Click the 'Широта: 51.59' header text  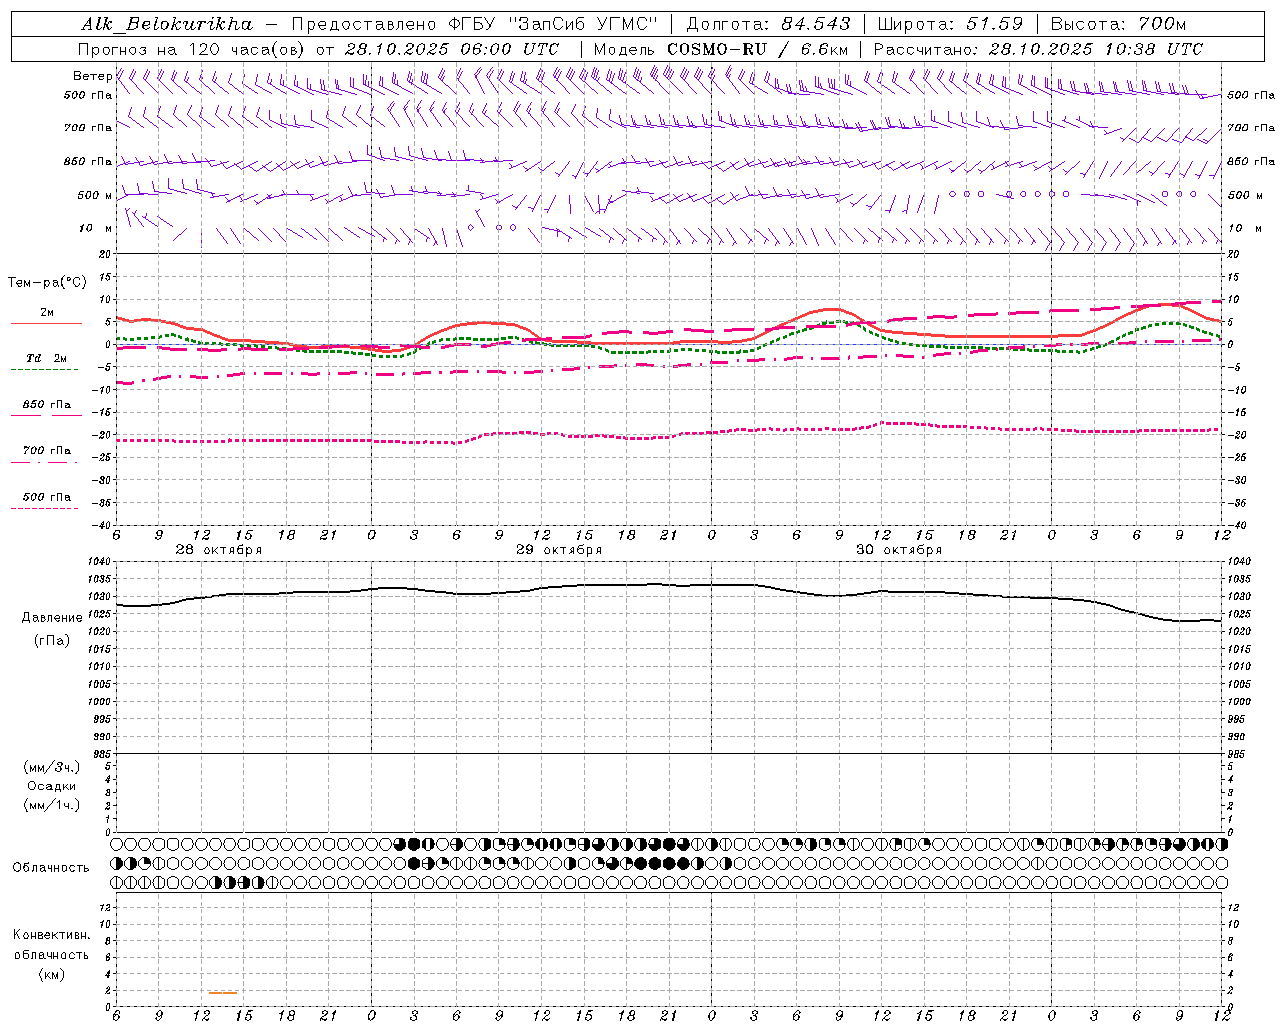950,24
